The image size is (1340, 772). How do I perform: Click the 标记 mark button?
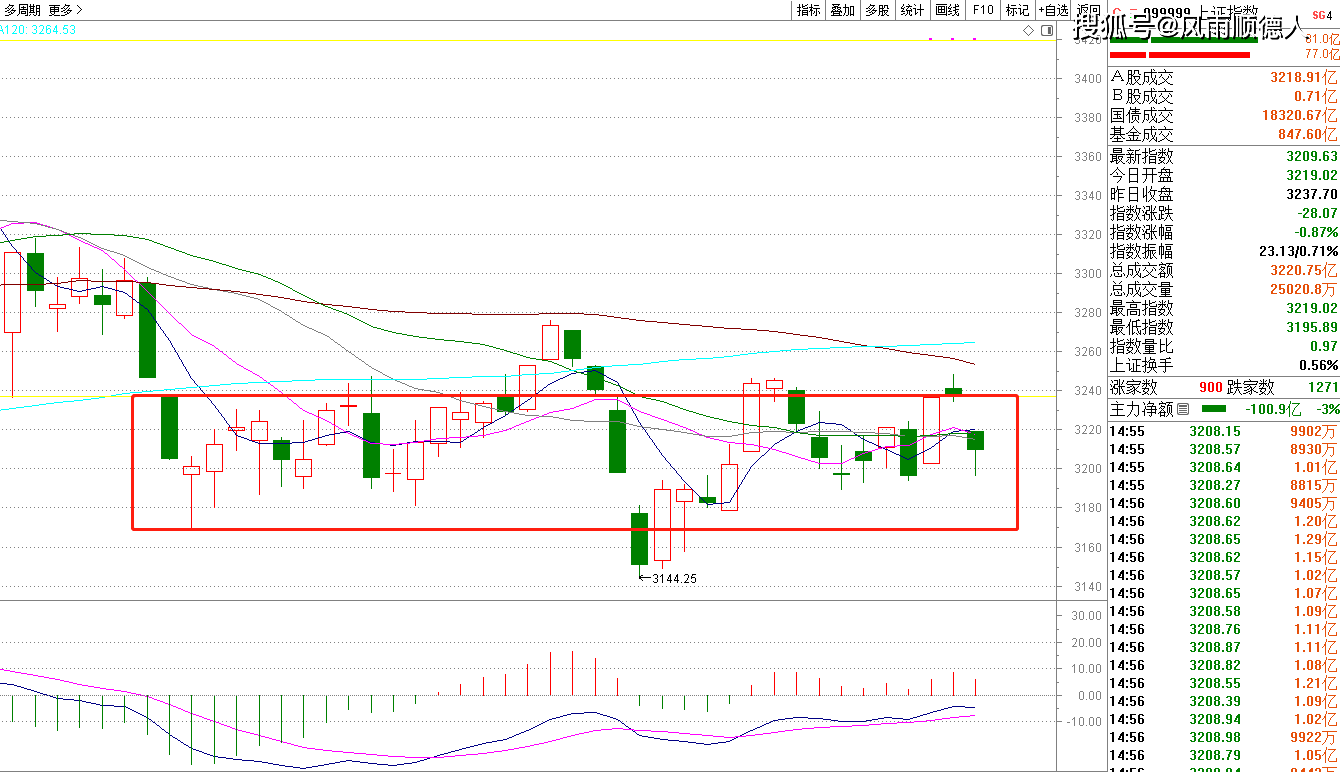point(1017,10)
